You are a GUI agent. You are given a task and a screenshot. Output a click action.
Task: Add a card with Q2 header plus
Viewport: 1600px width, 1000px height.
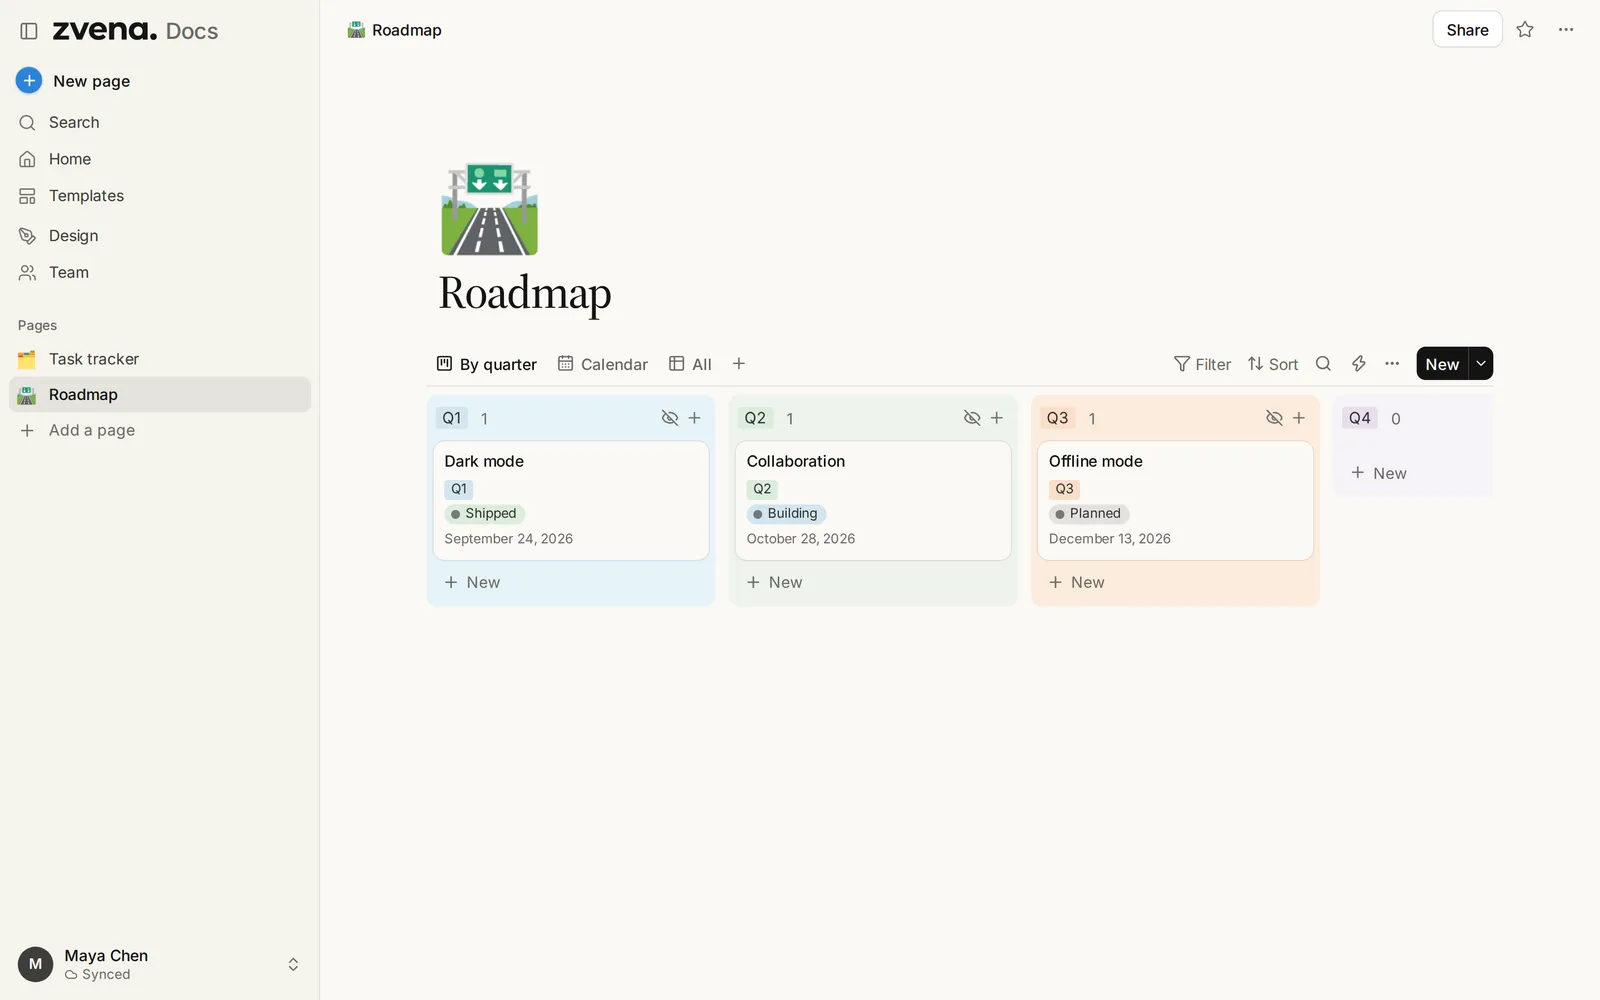997,418
